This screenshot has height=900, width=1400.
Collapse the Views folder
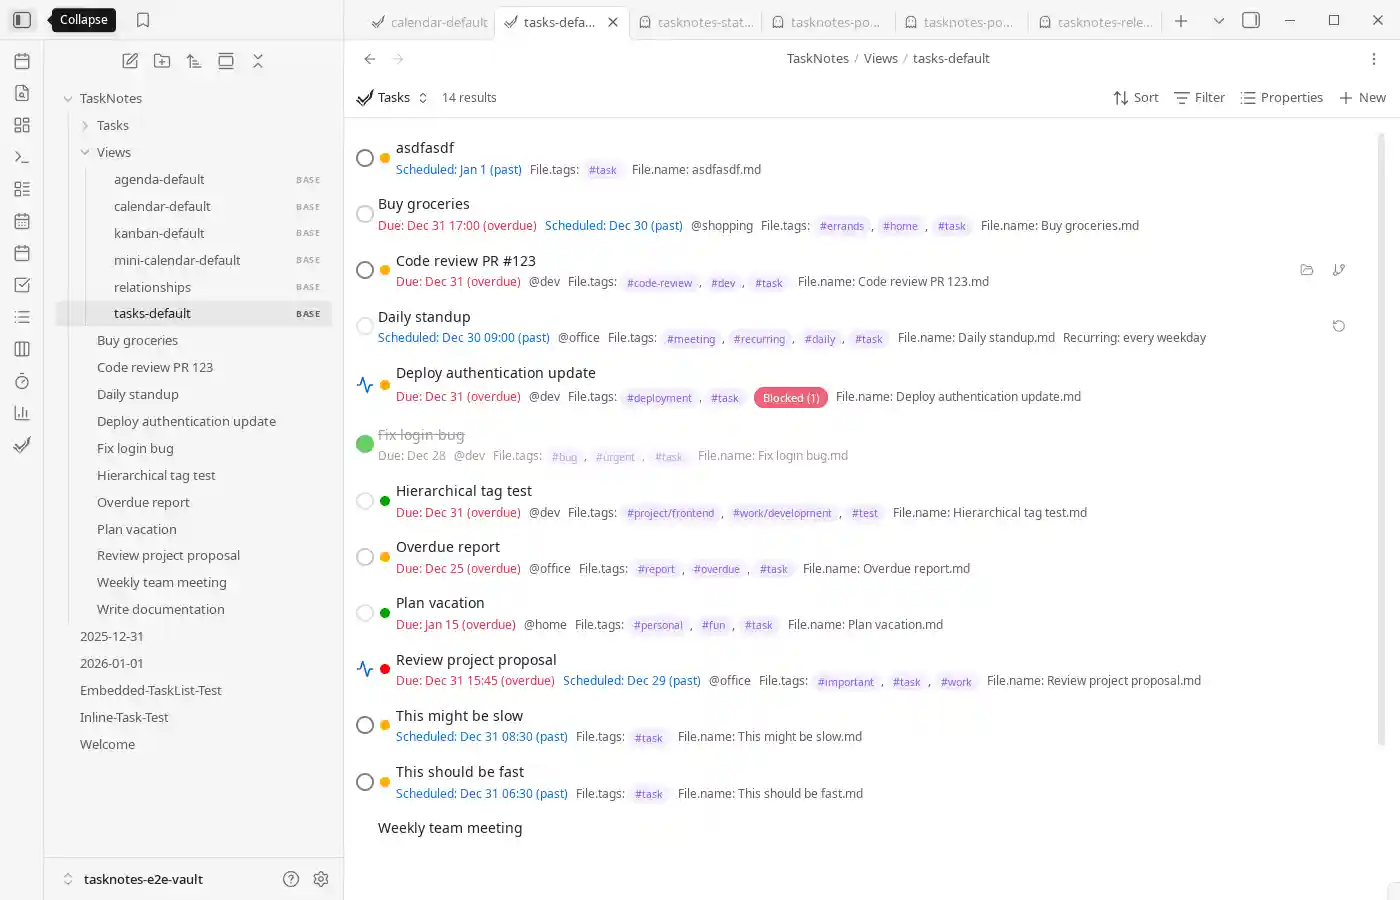coord(85,152)
